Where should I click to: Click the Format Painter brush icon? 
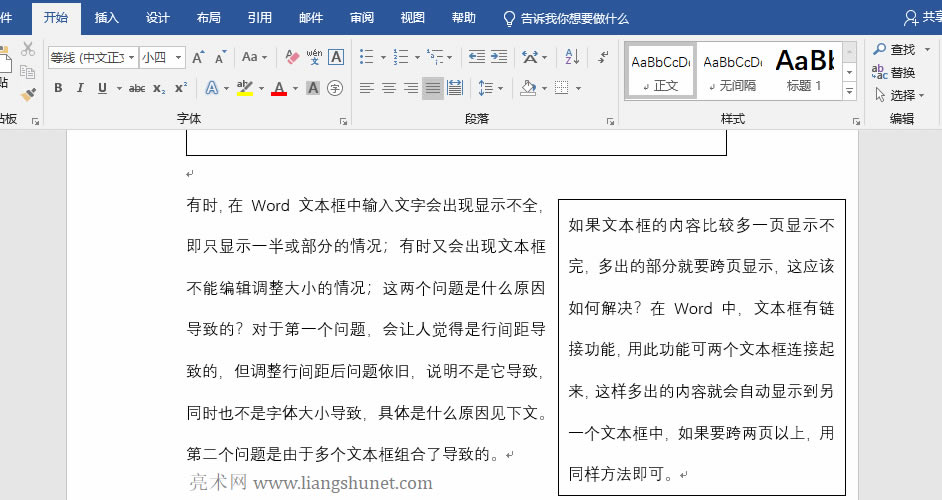point(28,94)
